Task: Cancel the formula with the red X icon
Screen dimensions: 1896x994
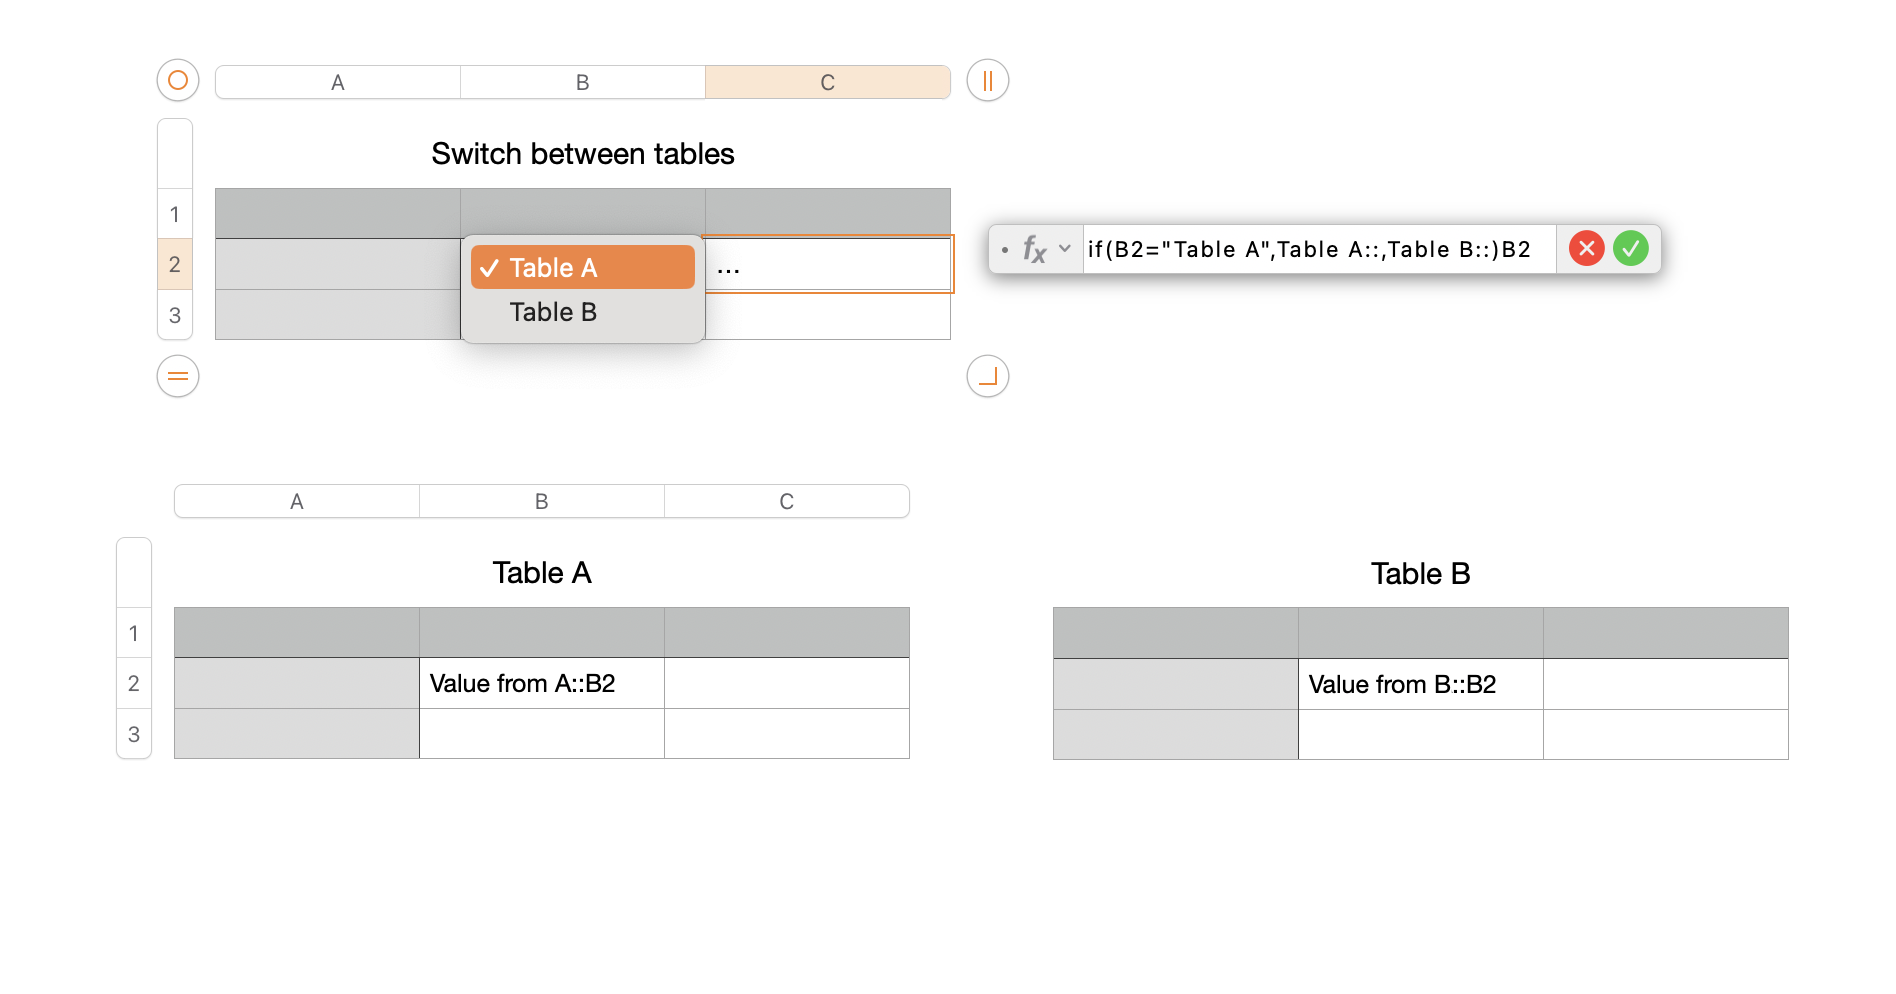Action: [1586, 248]
